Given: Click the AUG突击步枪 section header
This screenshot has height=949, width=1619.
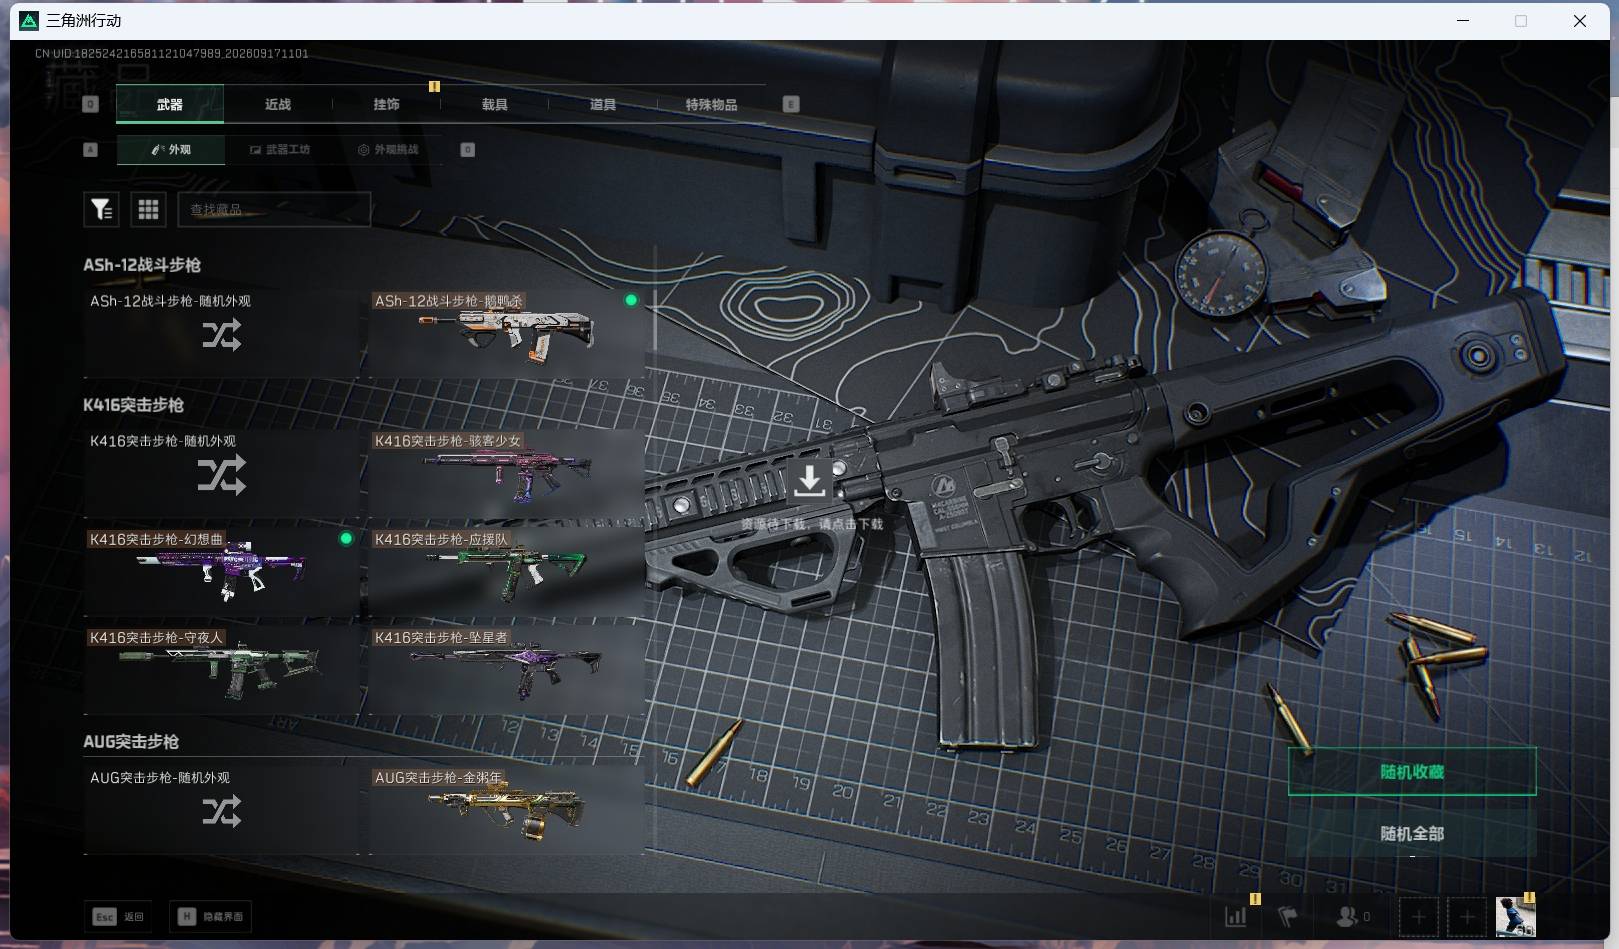Looking at the screenshot, I should [x=131, y=741].
